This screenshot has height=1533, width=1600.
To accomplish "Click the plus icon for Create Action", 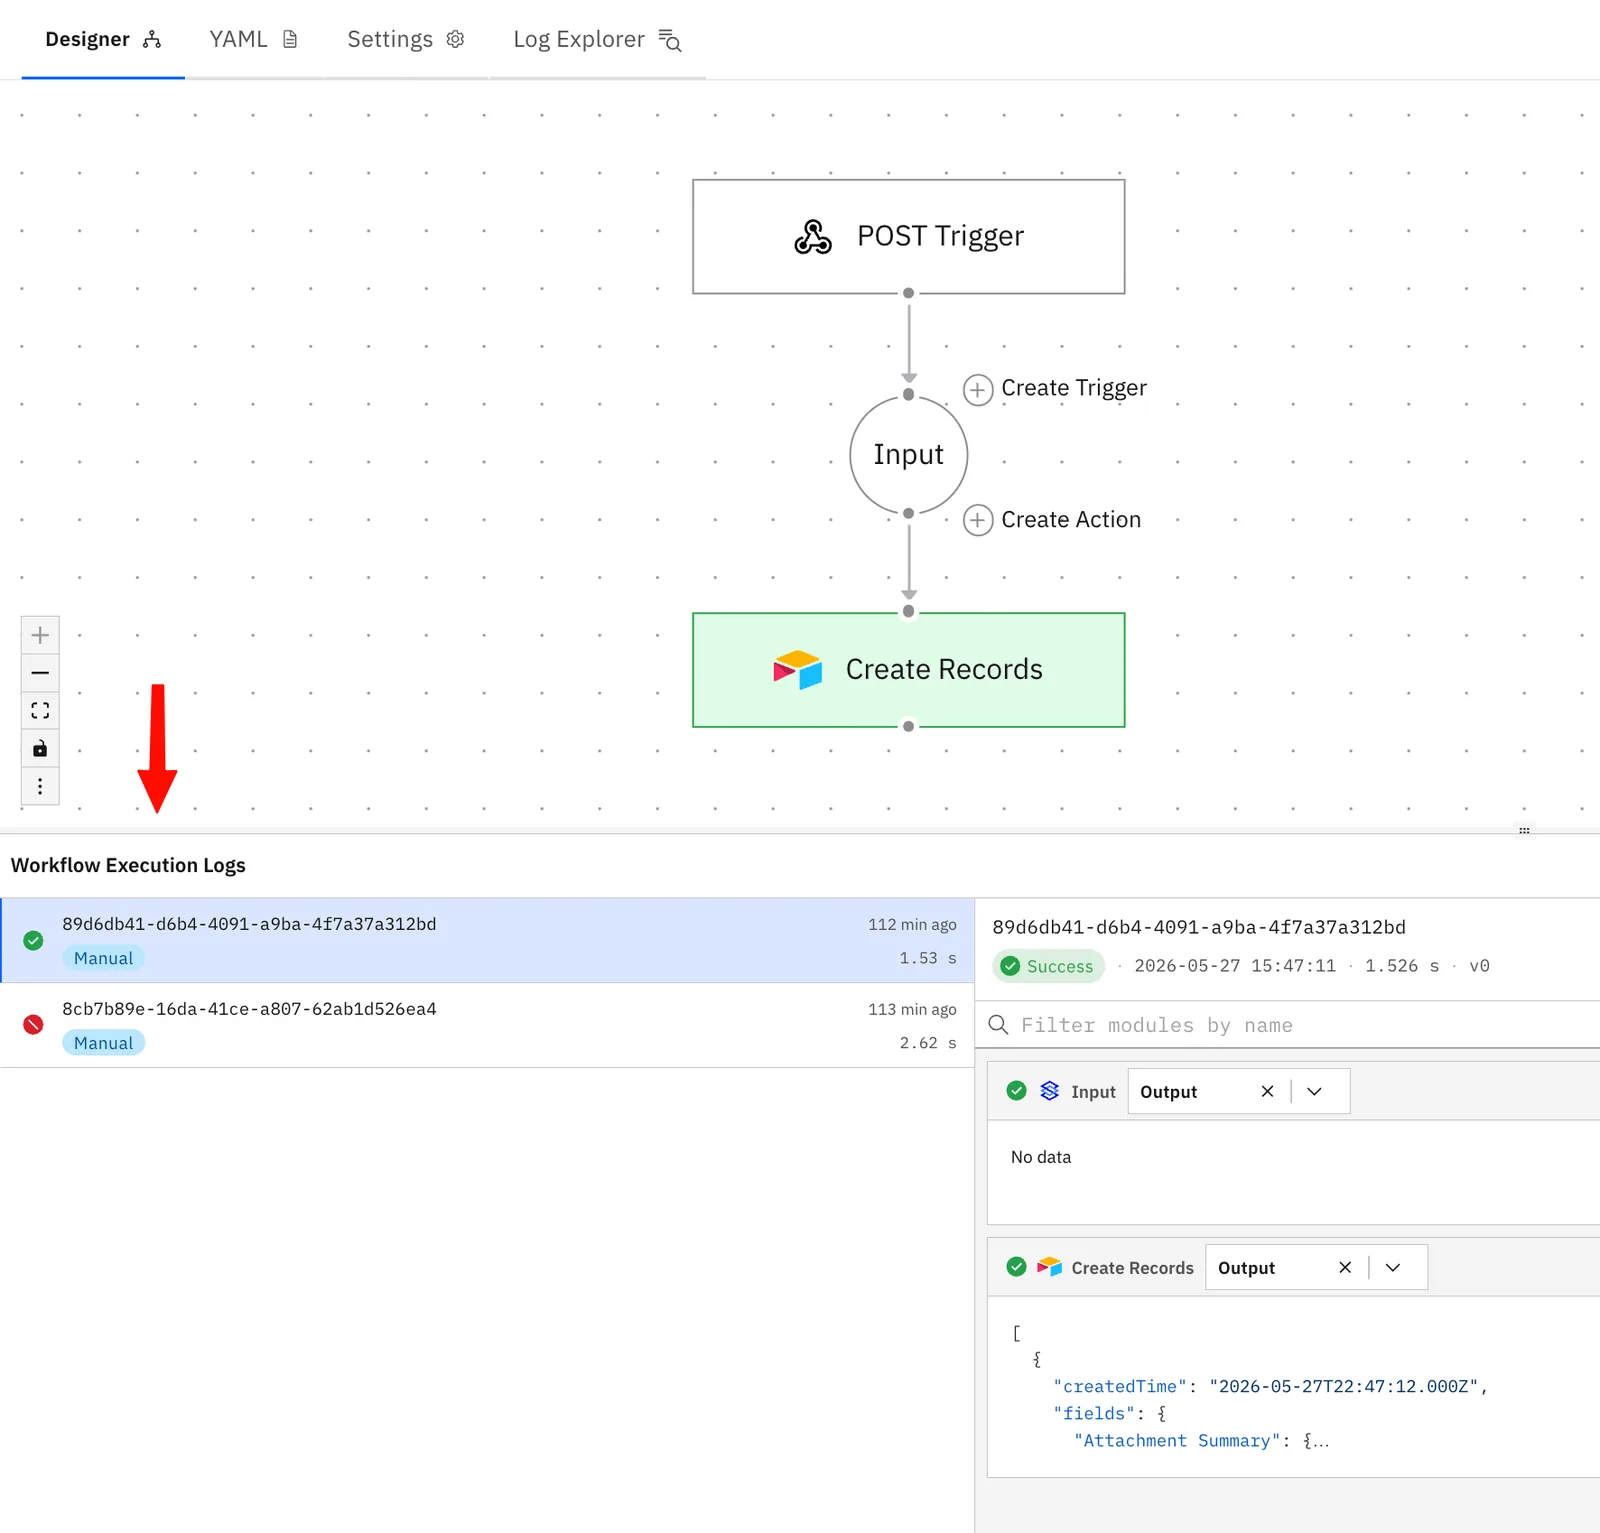I will (x=977, y=520).
